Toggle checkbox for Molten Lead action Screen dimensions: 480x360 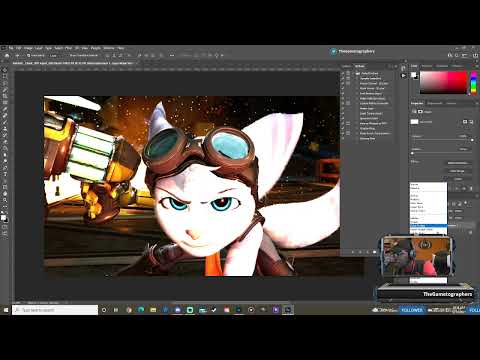pyautogui.click(x=343, y=108)
